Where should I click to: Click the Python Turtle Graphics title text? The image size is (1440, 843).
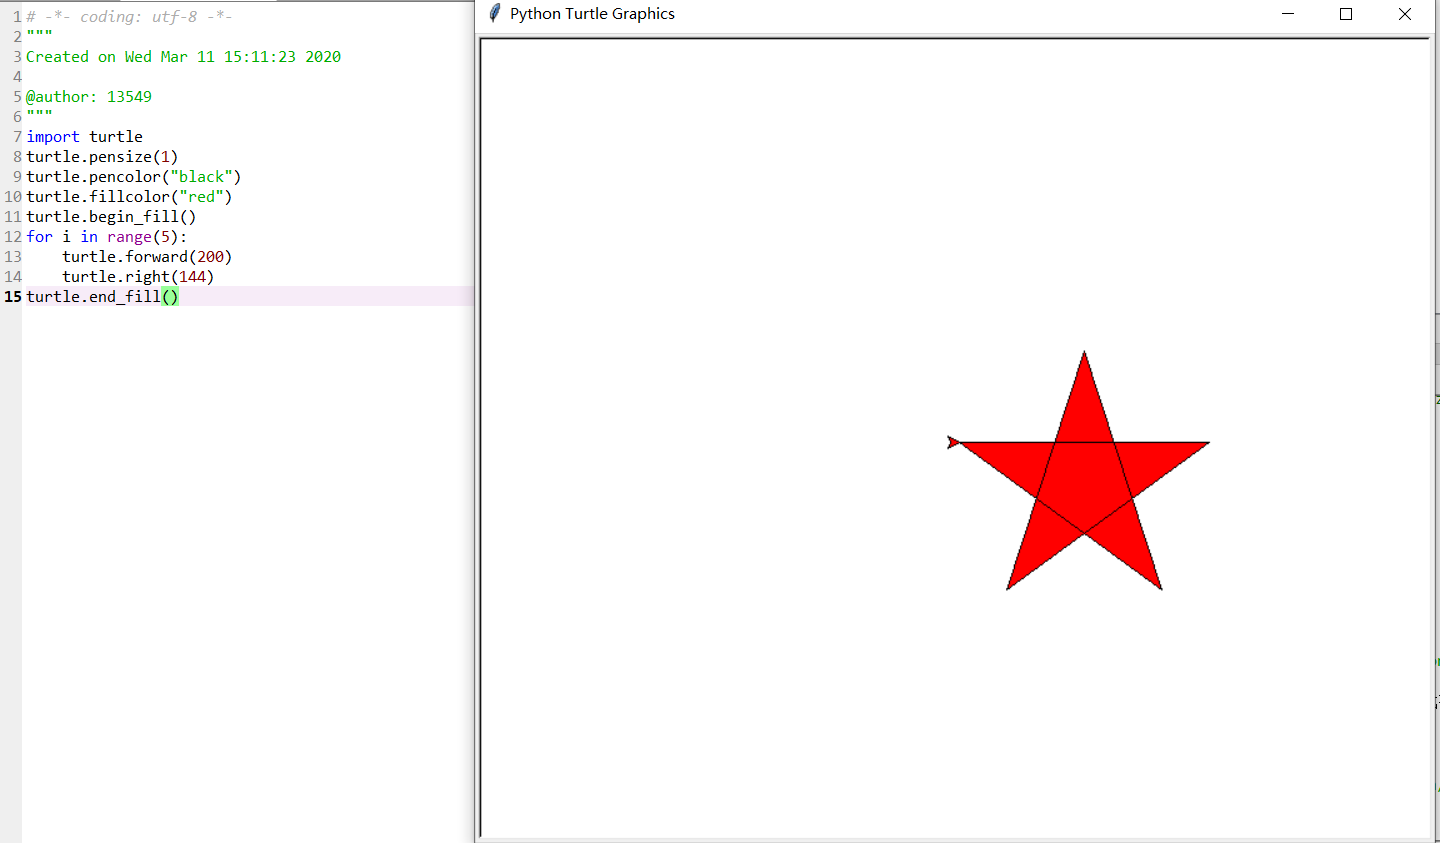click(592, 14)
